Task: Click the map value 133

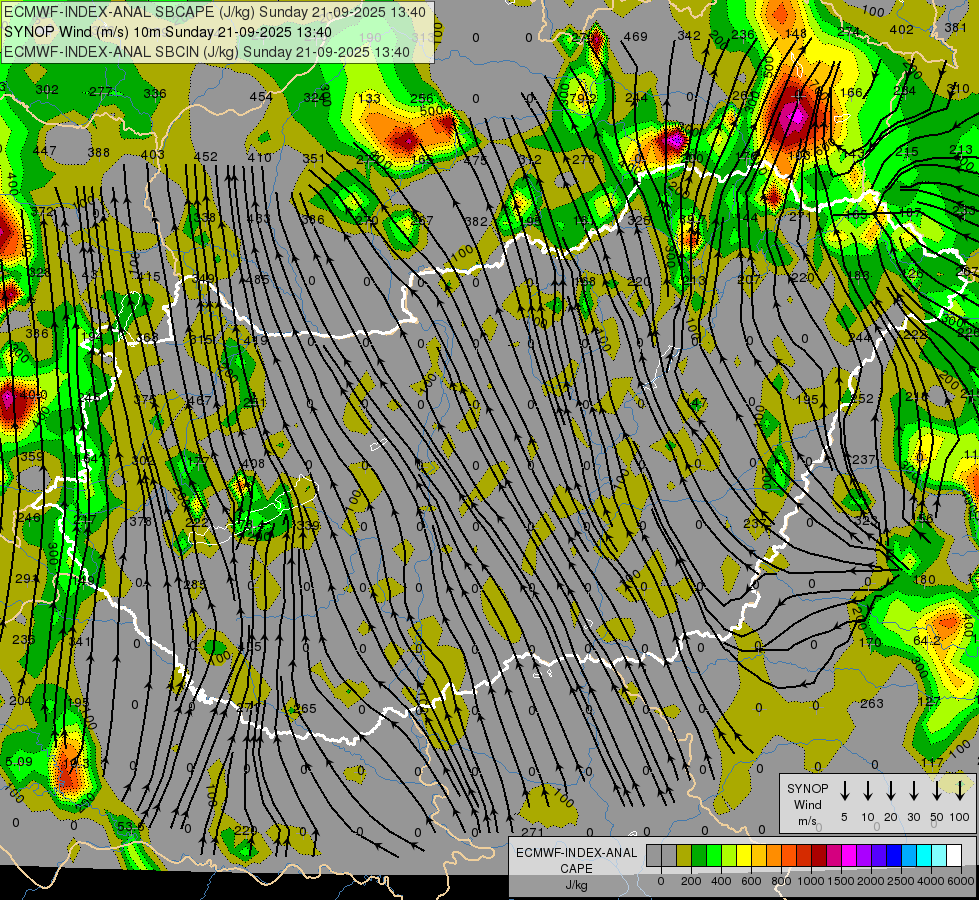Action: (x=370, y=98)
